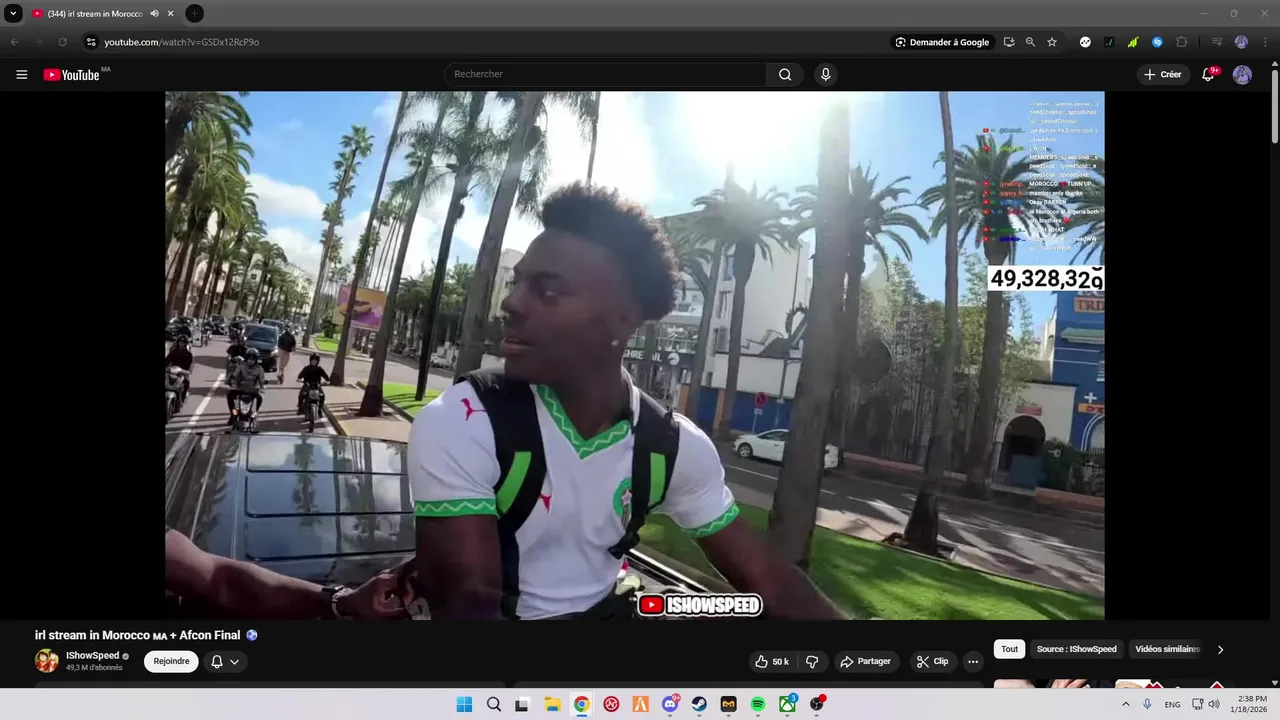Open File Explorer from taskbar
Screen dimensions: 1280x720
pyautogui.click(x=552, y=704)
